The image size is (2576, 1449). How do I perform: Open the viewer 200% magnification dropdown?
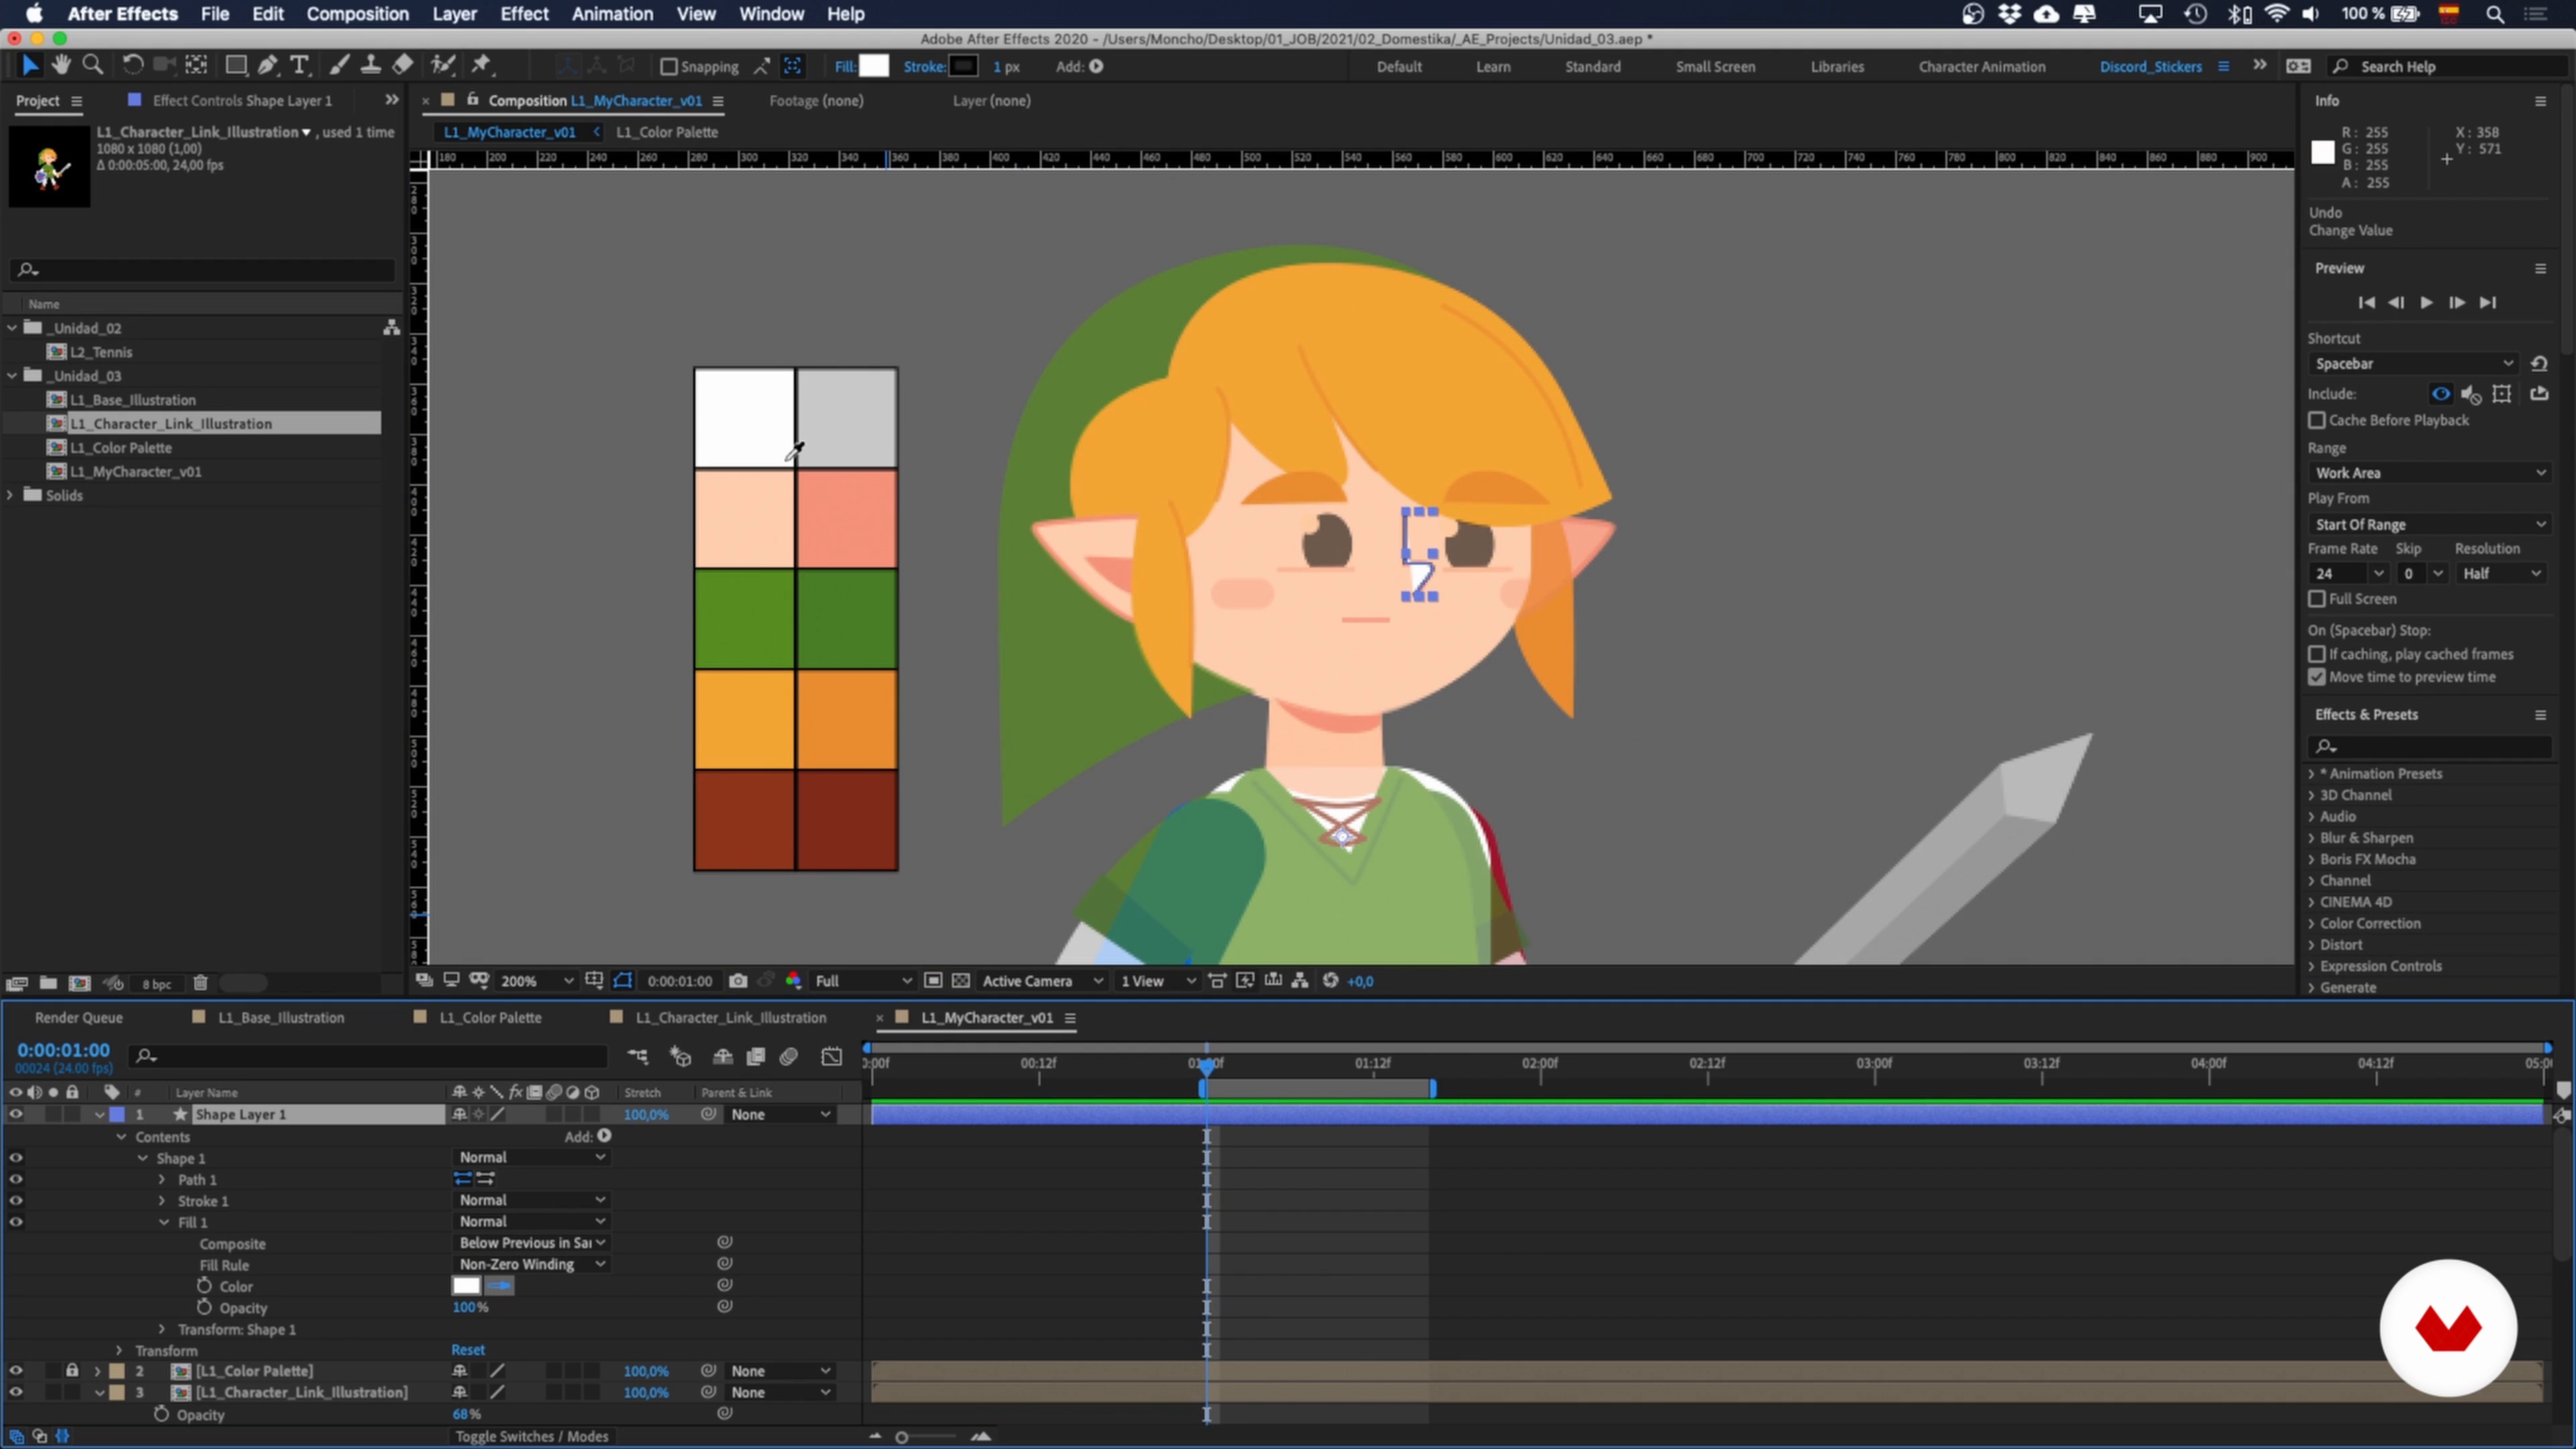coord(536,981)
